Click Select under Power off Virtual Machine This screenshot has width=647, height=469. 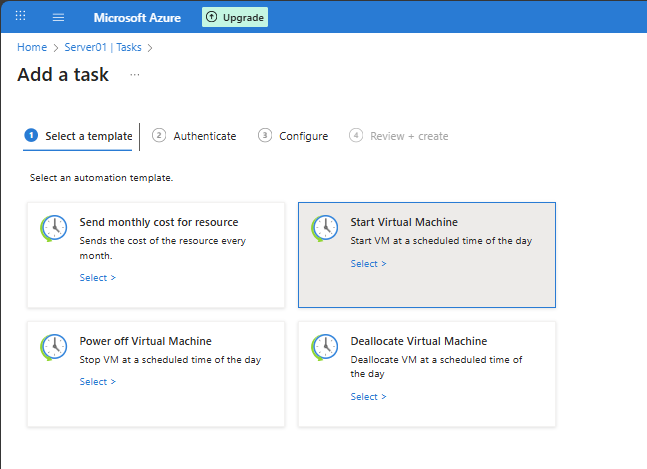click(97, 382)
